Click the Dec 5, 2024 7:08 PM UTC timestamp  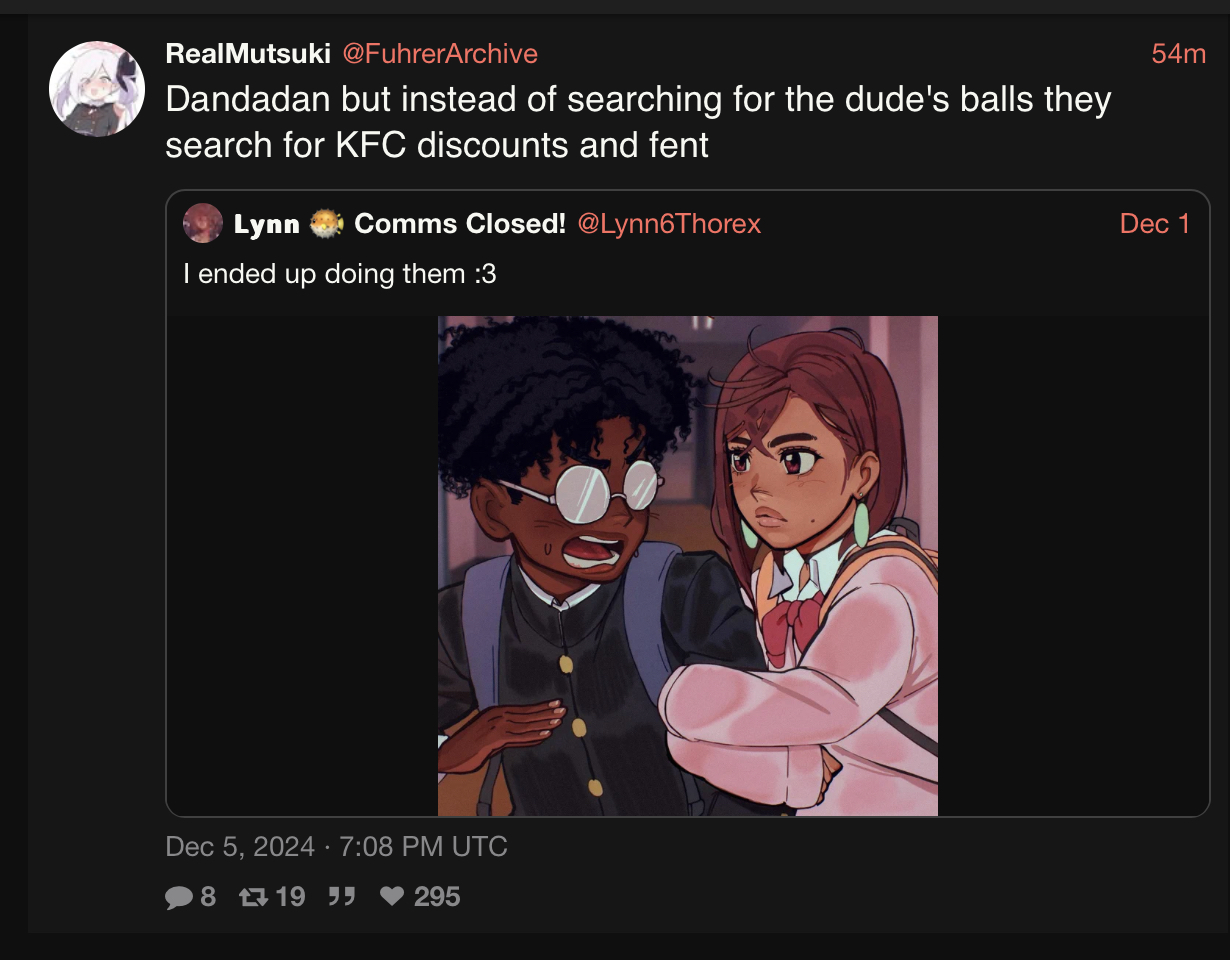337,847
